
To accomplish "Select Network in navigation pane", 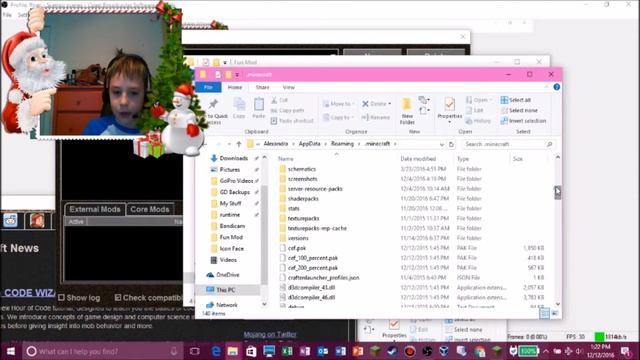I will tap(227, 305).
